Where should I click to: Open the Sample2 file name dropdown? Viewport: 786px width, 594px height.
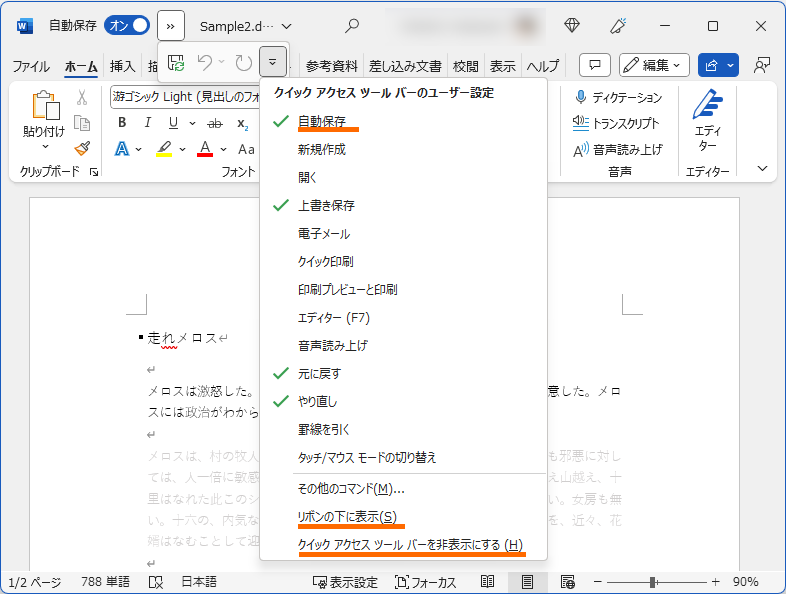287,26
